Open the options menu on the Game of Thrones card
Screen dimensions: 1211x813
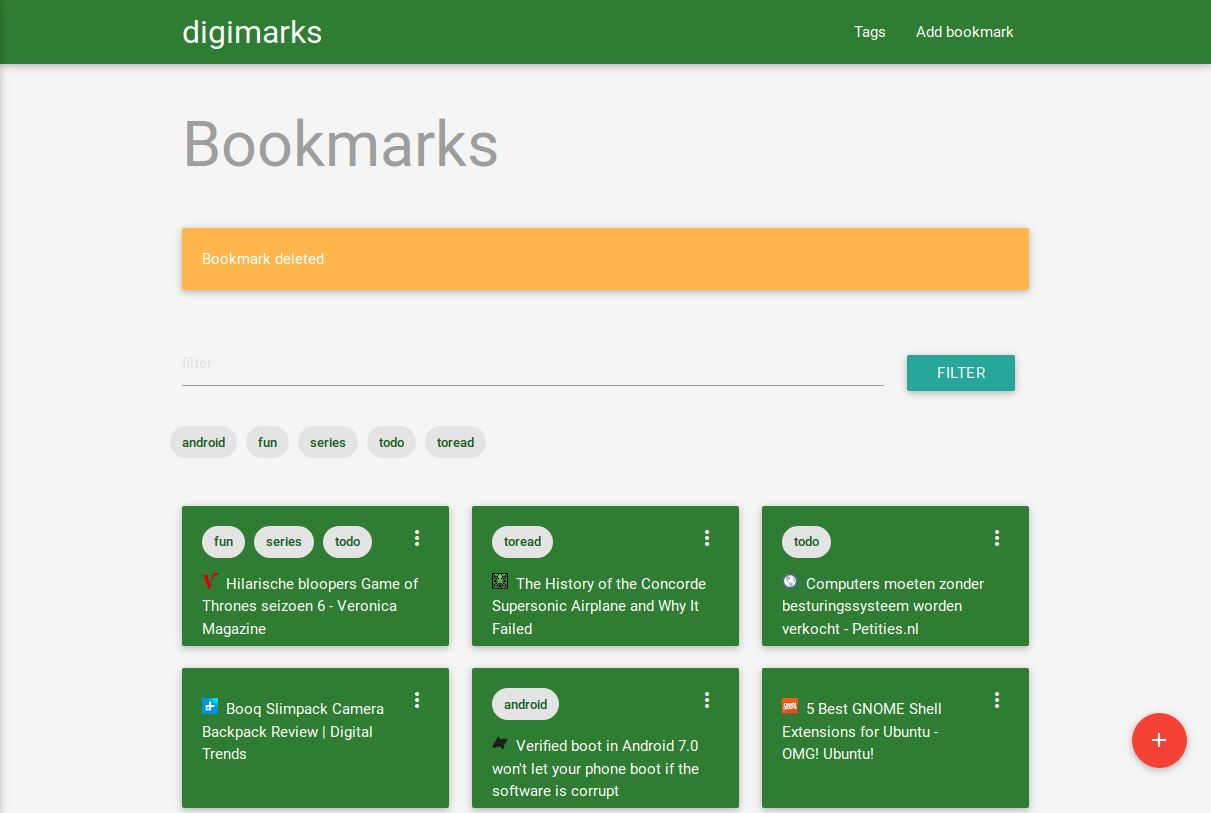(x=417, y=537)
